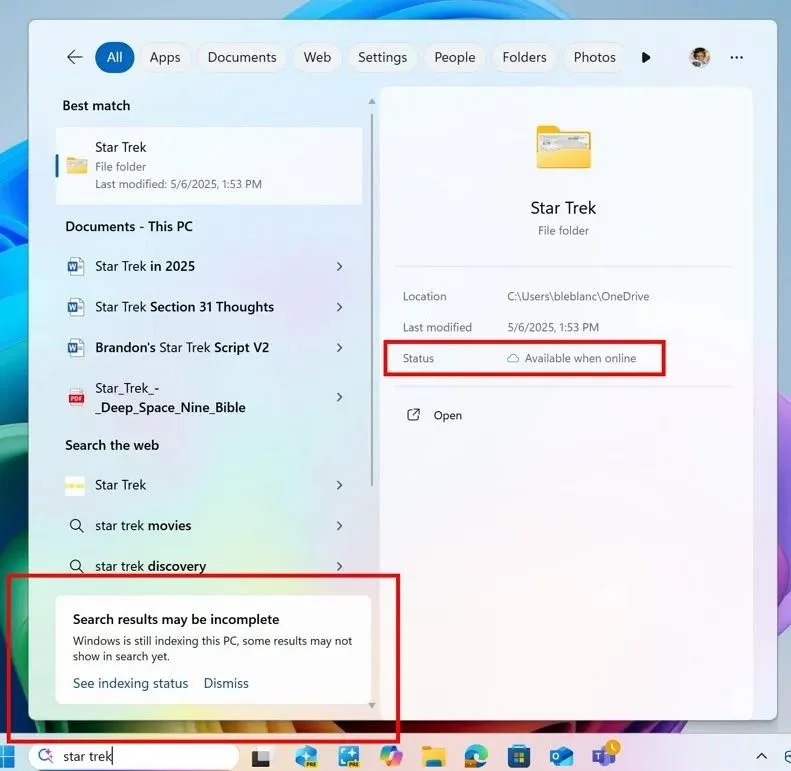The height and width of the screenshot is (771, 791).
Task: Switch to the Apps filter tab
Action: [x=165, y=58]
